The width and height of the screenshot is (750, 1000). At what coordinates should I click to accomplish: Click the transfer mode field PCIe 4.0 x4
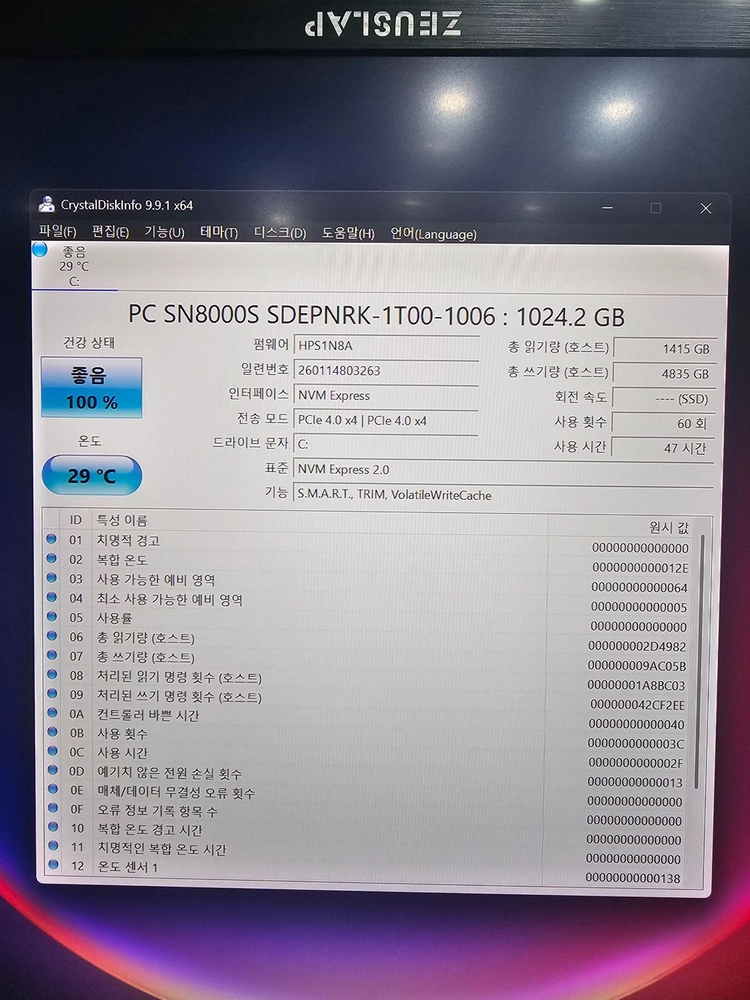coord(386,420)
